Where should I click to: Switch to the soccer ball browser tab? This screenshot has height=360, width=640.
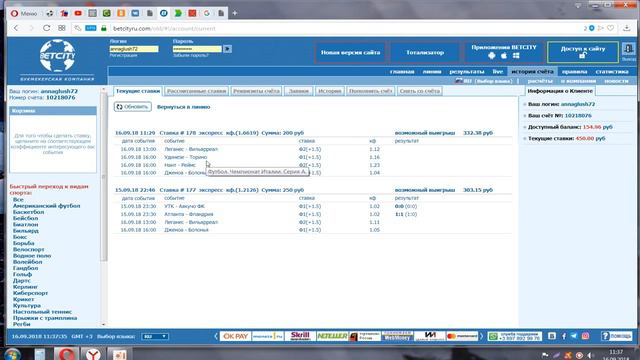tap(50, 13)
